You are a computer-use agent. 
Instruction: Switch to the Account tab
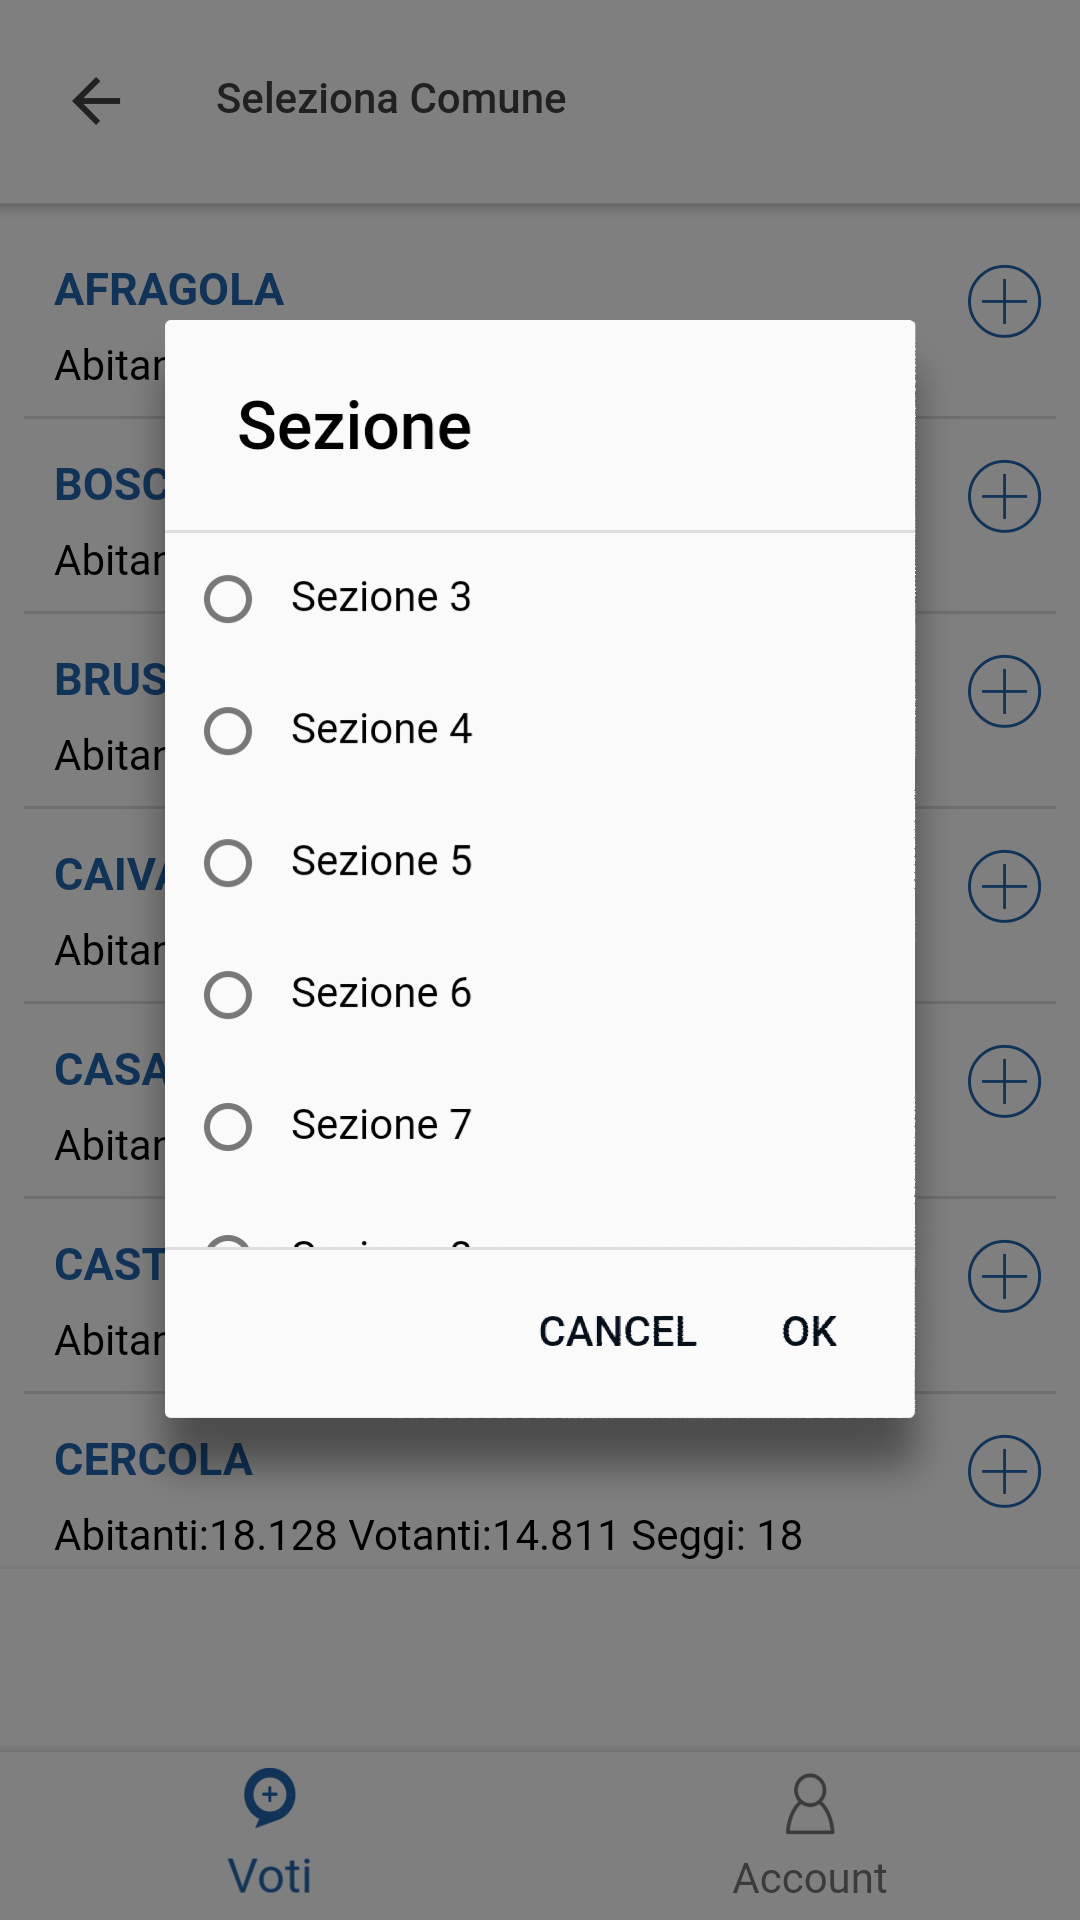810,1835
